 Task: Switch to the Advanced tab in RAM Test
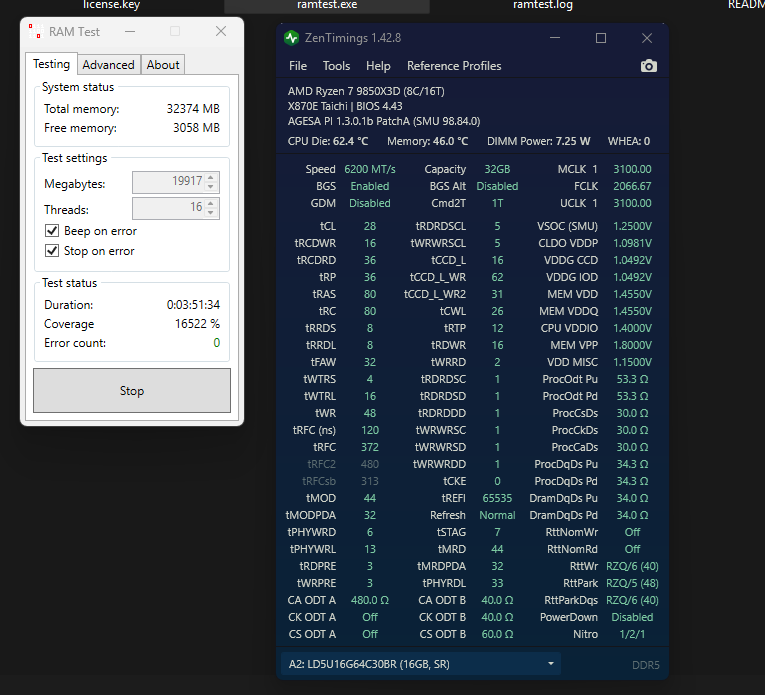pyautogui.click(x=108, y=65)
